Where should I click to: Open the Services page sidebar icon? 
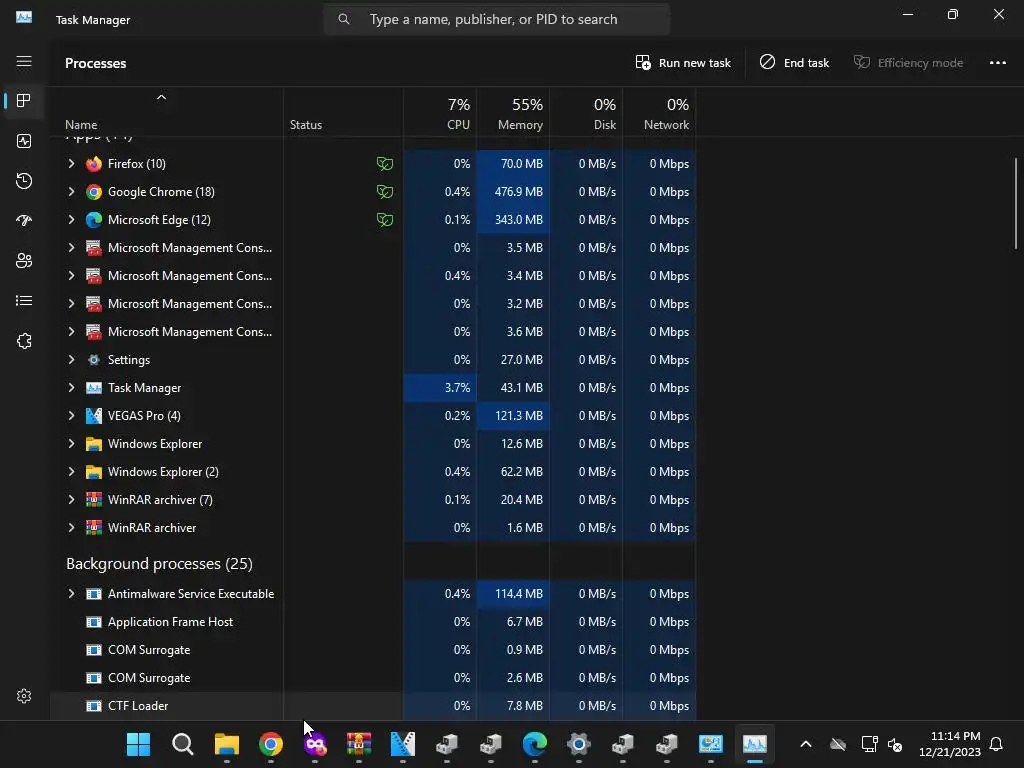tap(24, 341)
